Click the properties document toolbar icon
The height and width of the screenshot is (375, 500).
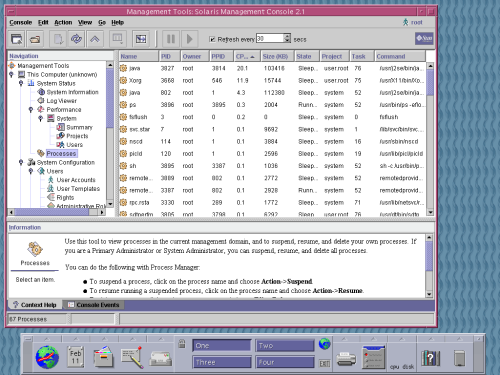58,39
